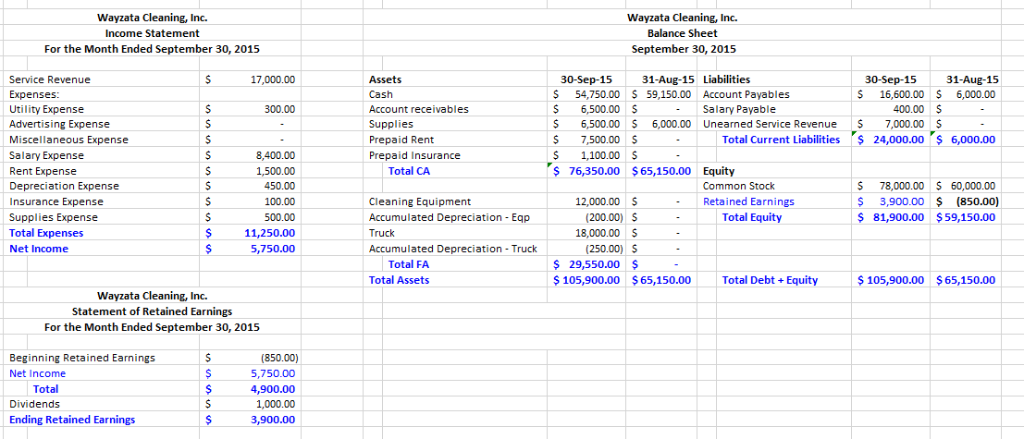
Task: Select the 400.00 Salary Payable value
Action: [x=910, y=109]
